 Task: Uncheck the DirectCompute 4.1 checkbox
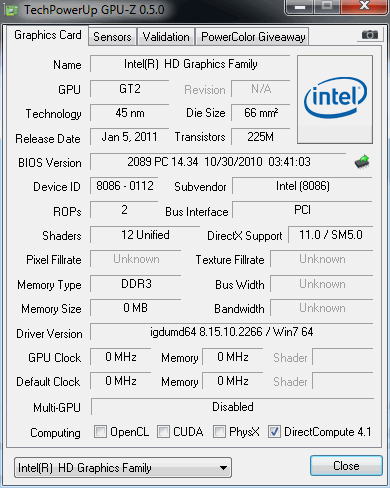point(274,431)
